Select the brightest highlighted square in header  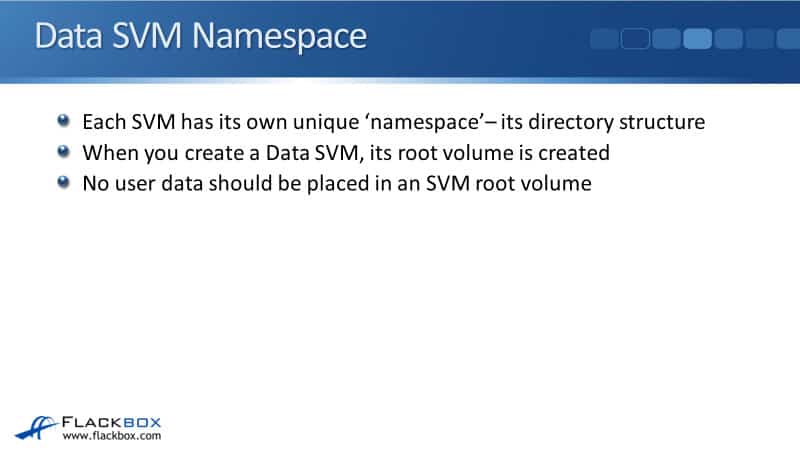[x=697, y=39]
